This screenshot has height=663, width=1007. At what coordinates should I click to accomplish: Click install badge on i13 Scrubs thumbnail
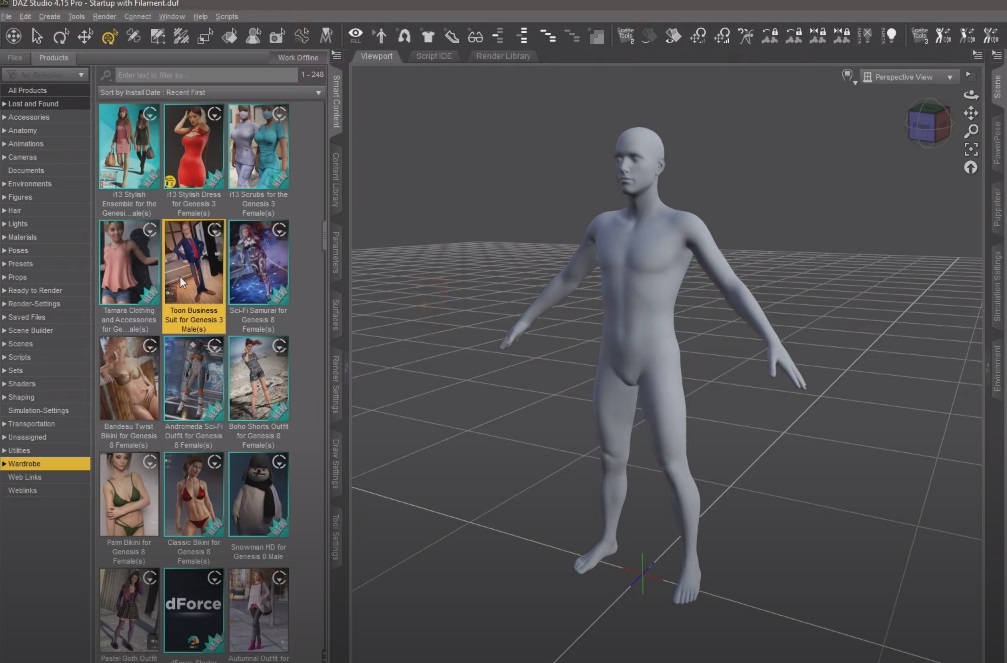click(x=279, y=114)
